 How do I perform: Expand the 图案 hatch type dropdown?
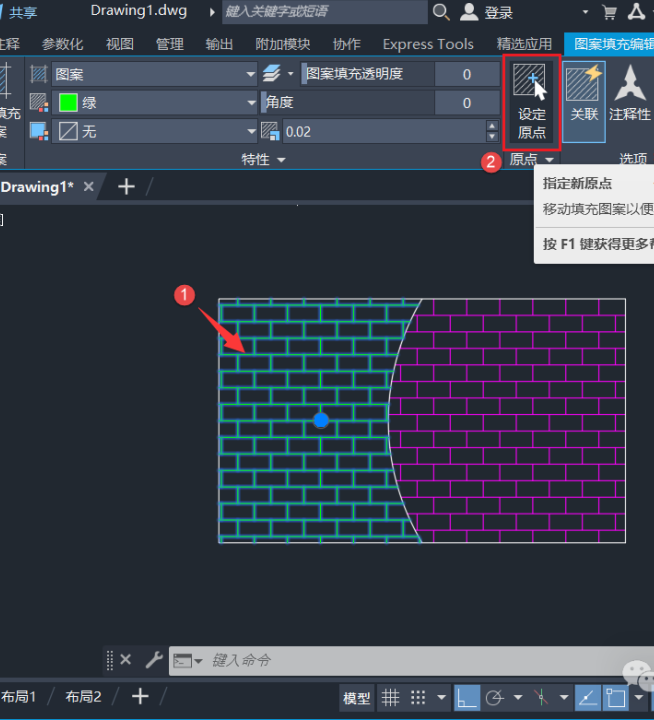(251, 74)
